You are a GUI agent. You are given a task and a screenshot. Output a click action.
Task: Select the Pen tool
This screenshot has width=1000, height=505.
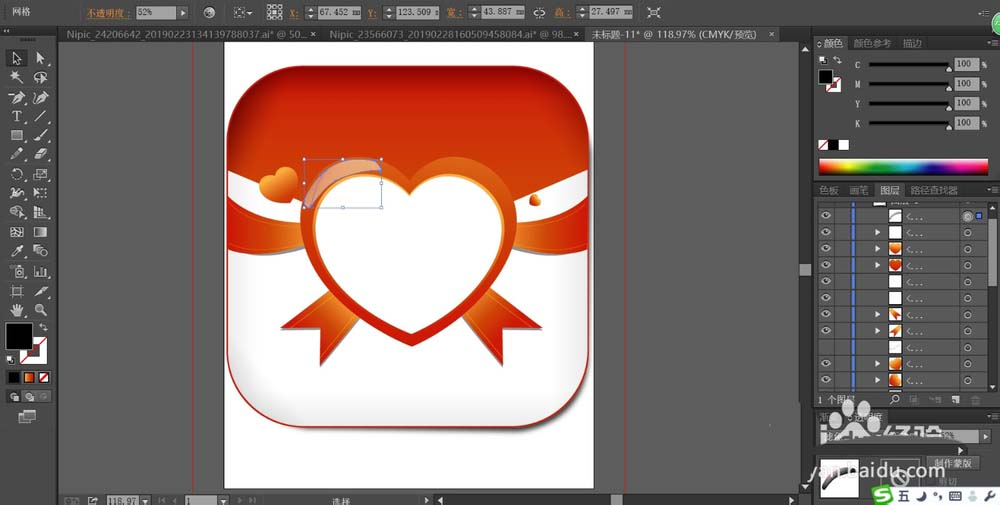point(17,98)
